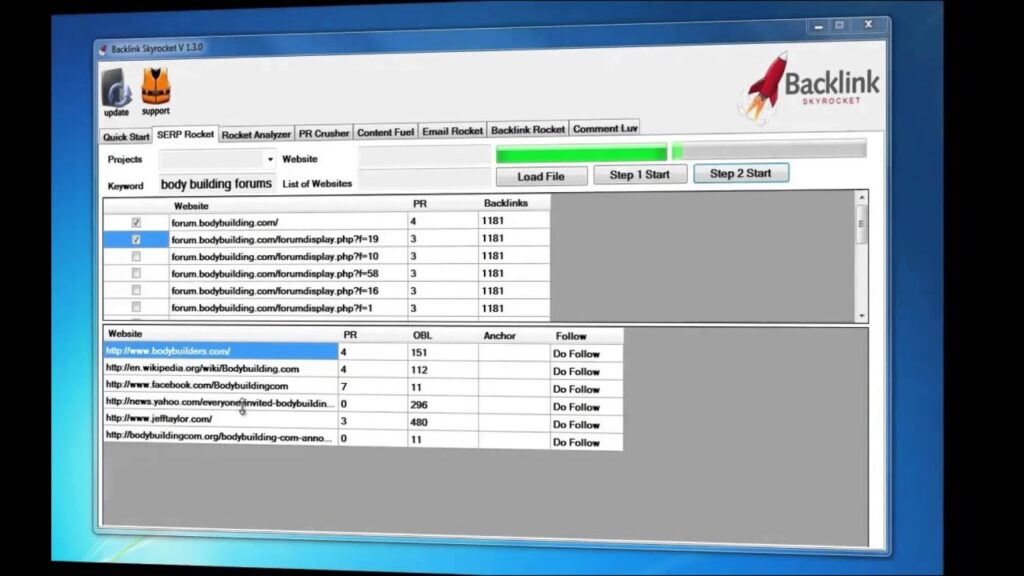Click Do Follow cell in Wikipedia row
Screen dimensions: 1024x576
coord(586,371)
